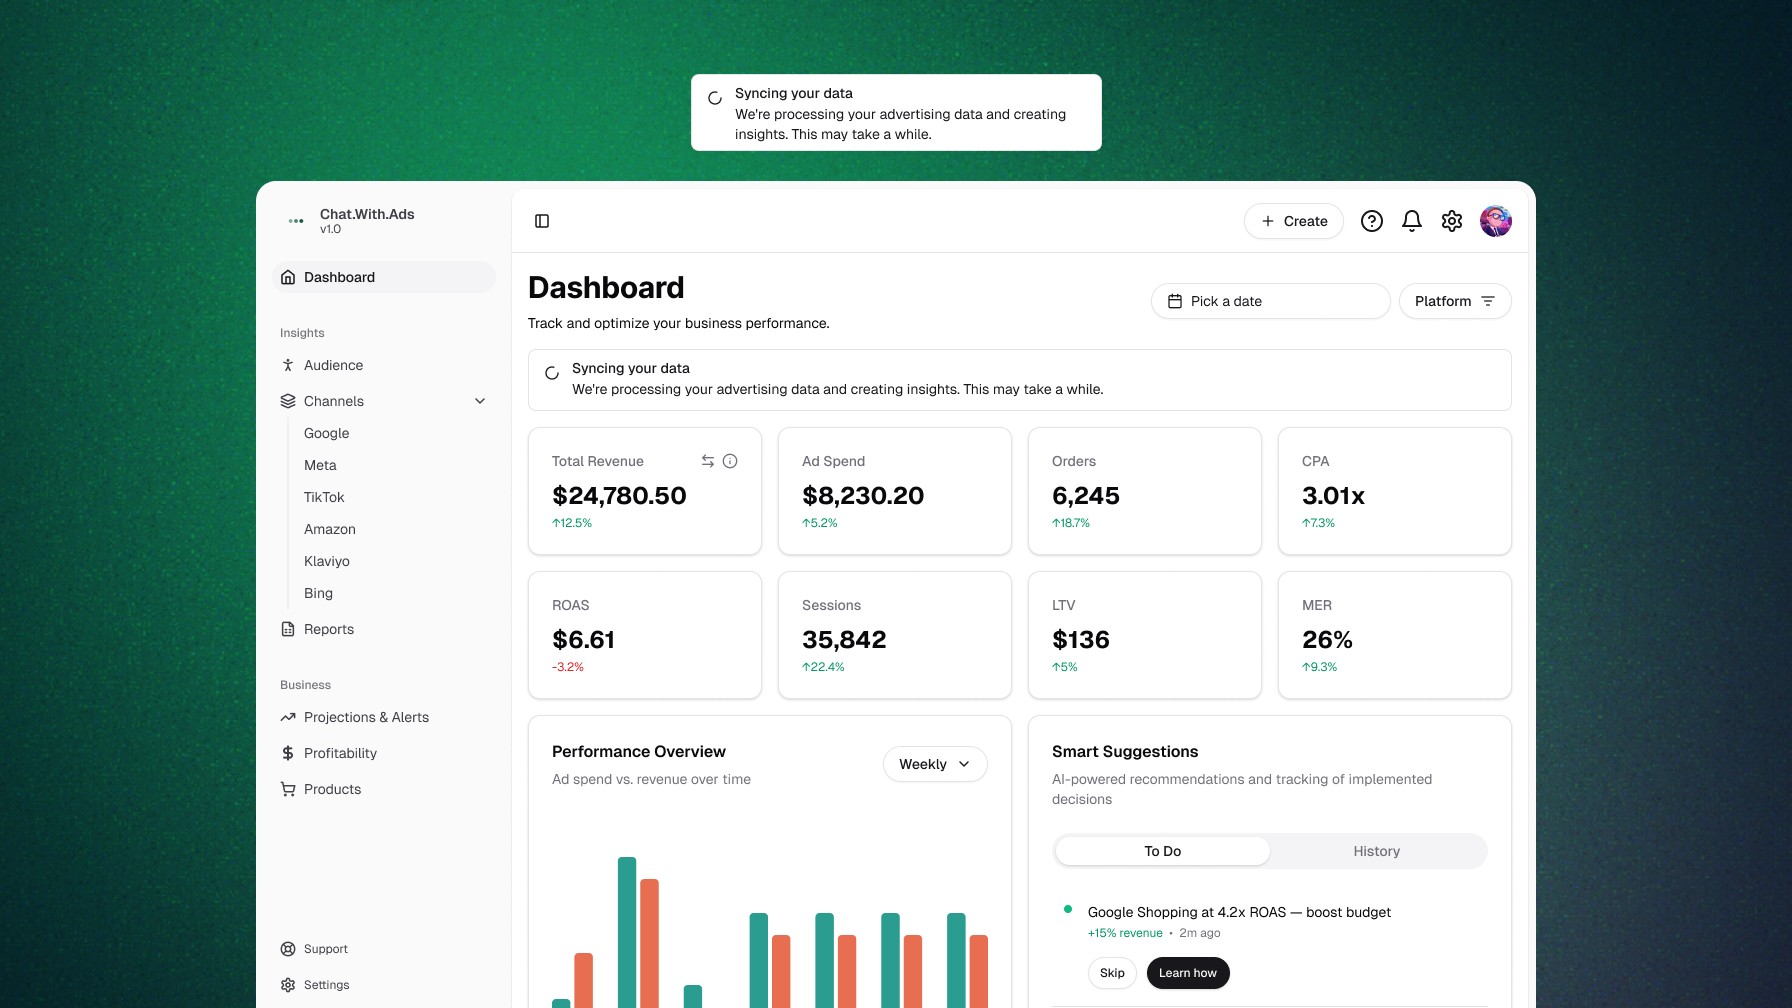This screenshot has width=1792, height=1008.
Task: Click the Create button
Action: point(1294,221)
